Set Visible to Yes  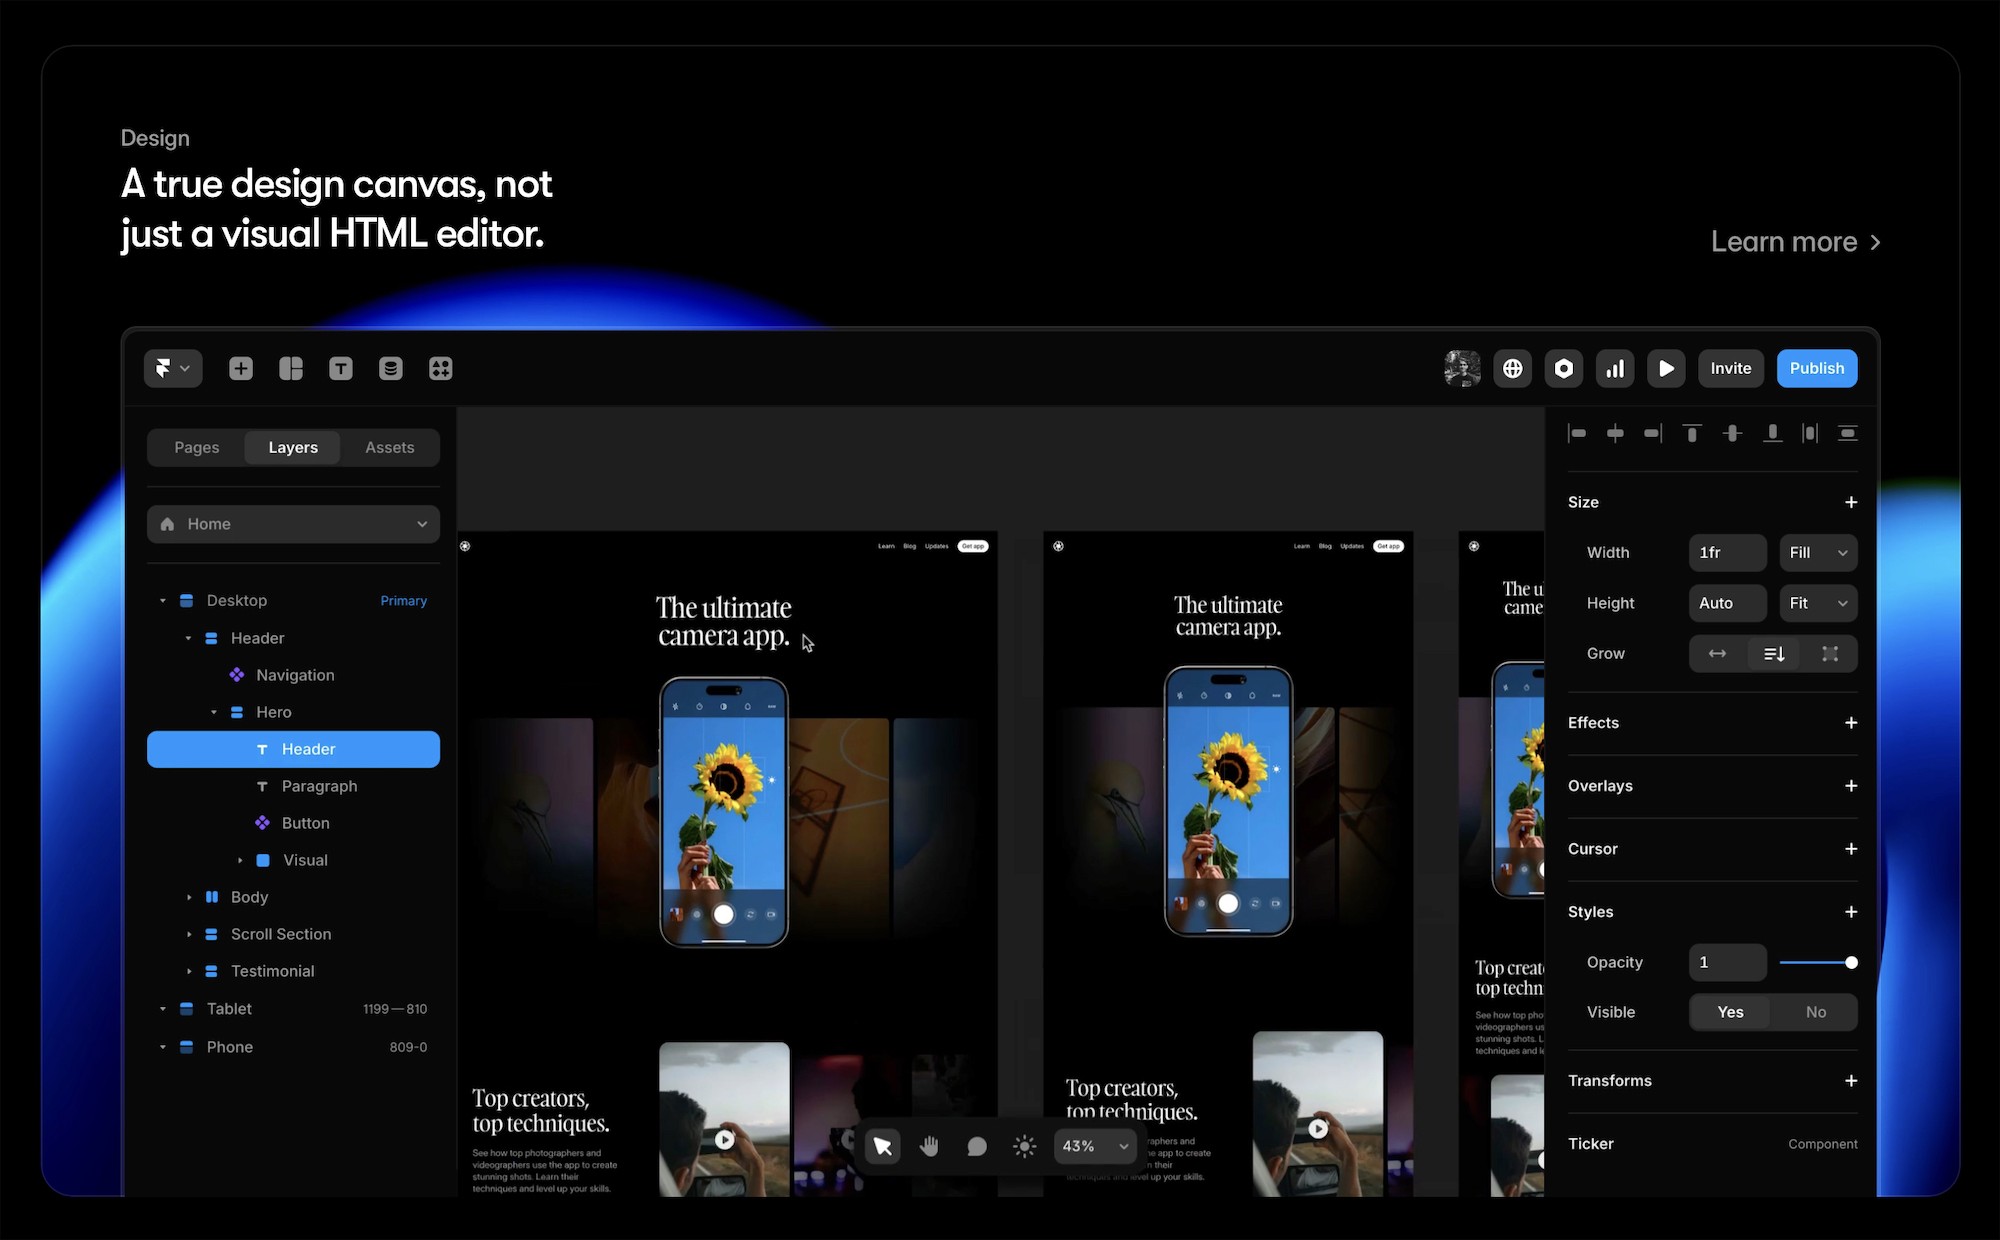coord(1731,1012)
